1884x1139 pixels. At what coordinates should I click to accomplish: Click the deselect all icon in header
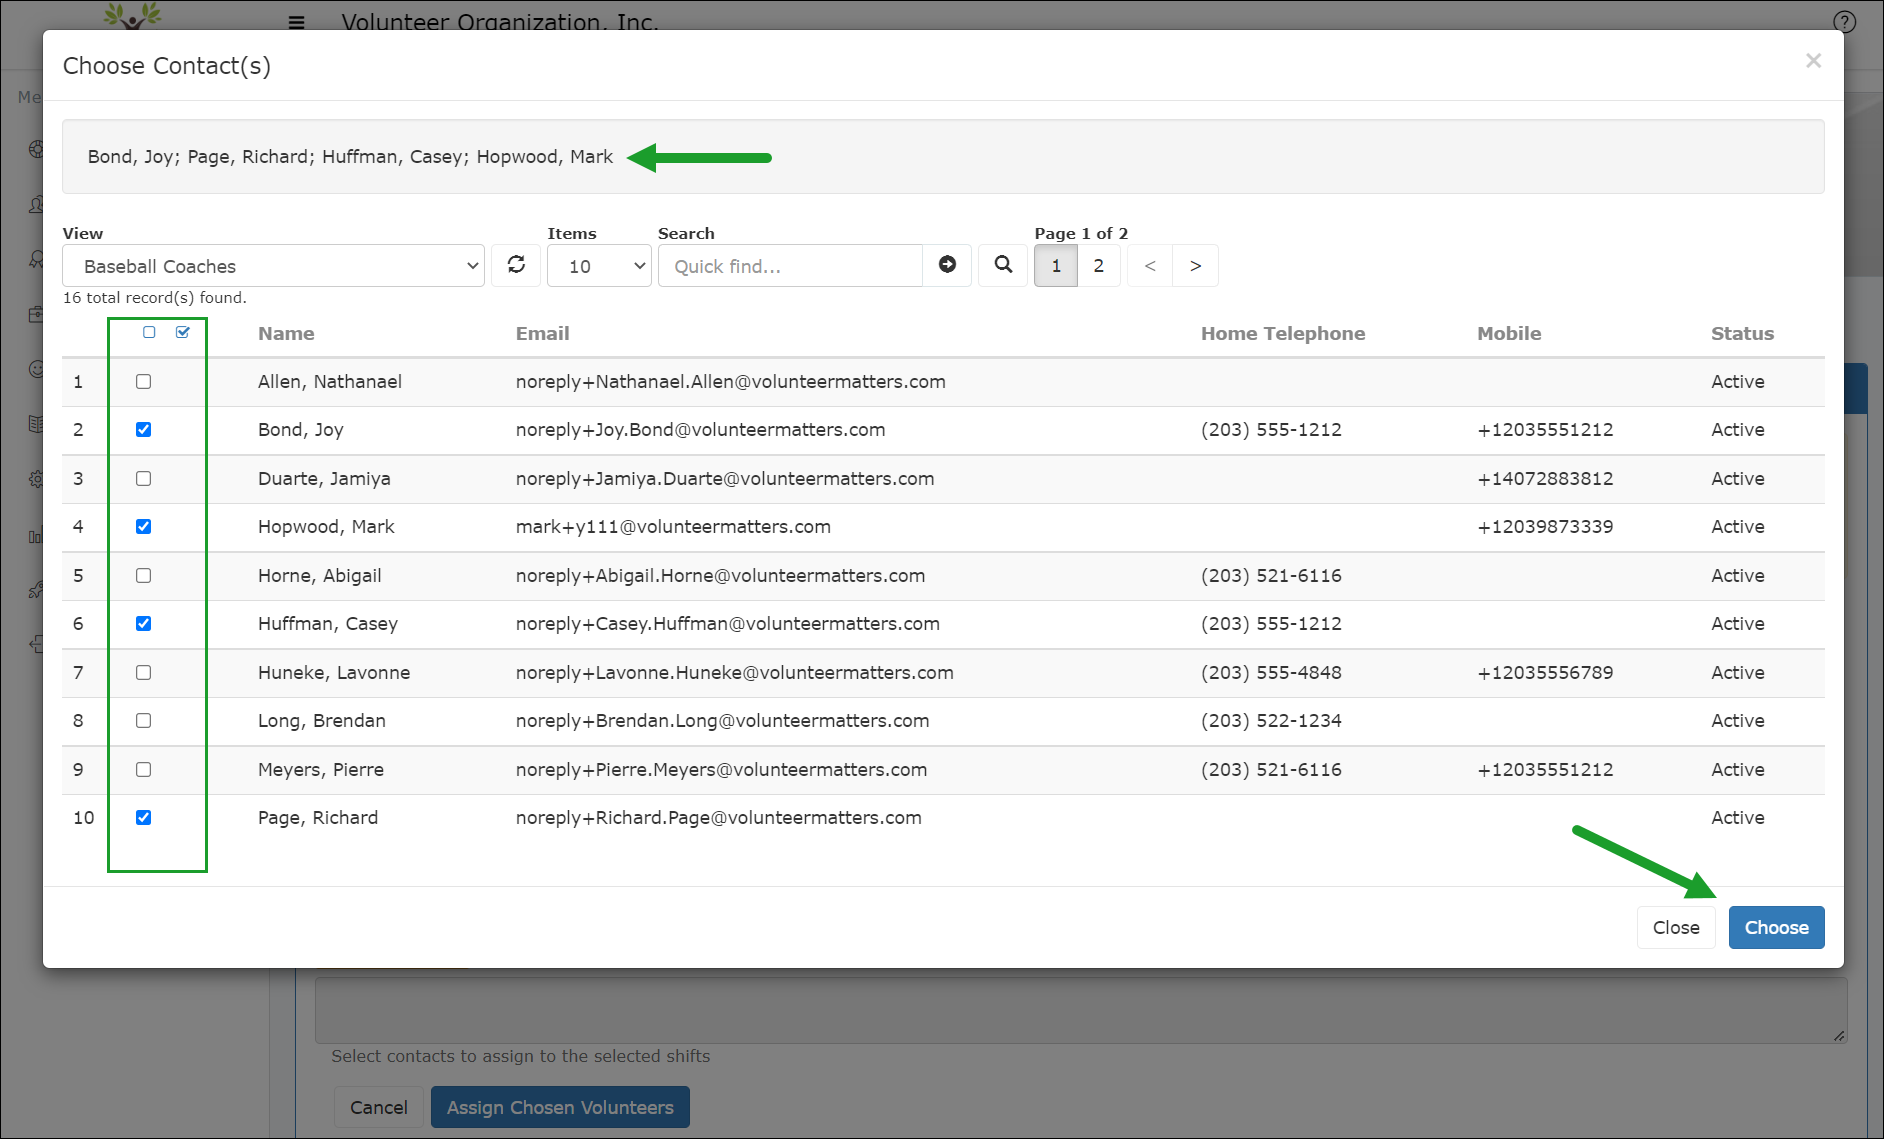coord(149,332)
